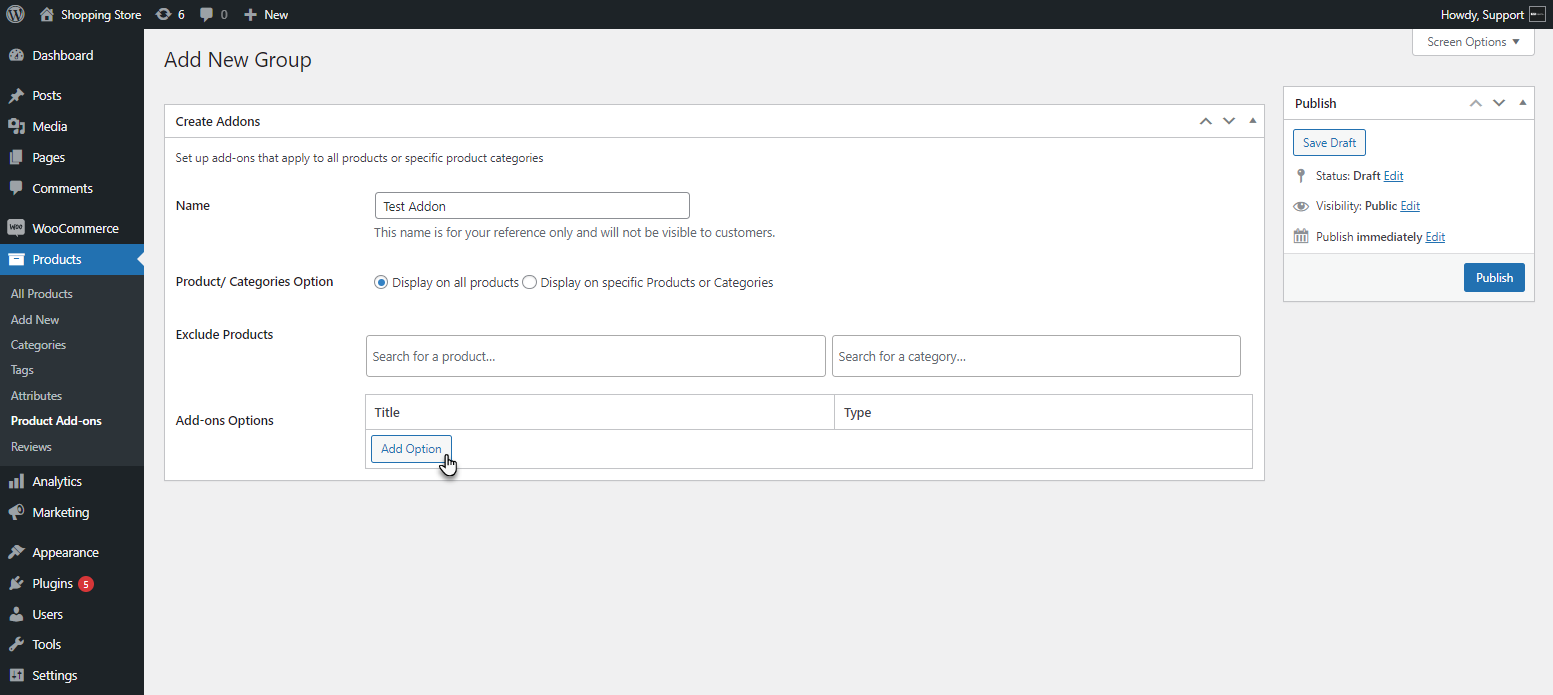Click the Marketing megaphone icon
The width and height of the screenshot is (1553, 695).
tap(16, 512)
